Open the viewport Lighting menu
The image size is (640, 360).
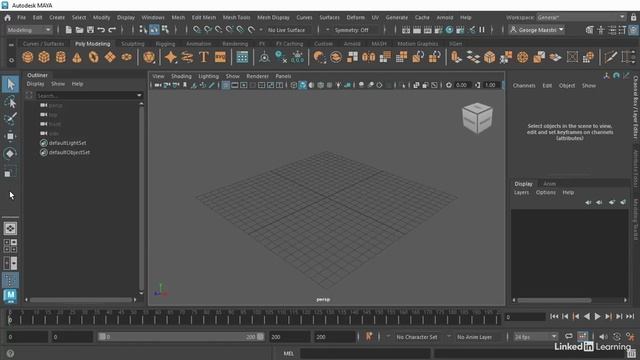click(x=208, y=76)
